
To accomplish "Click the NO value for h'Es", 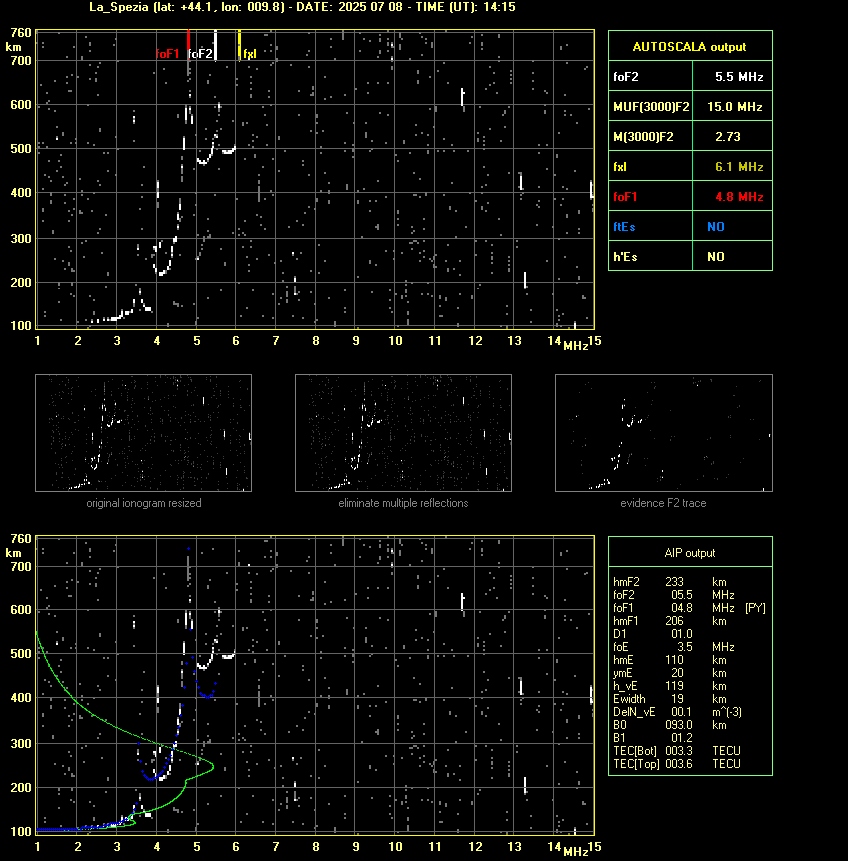I will [716, 256].
